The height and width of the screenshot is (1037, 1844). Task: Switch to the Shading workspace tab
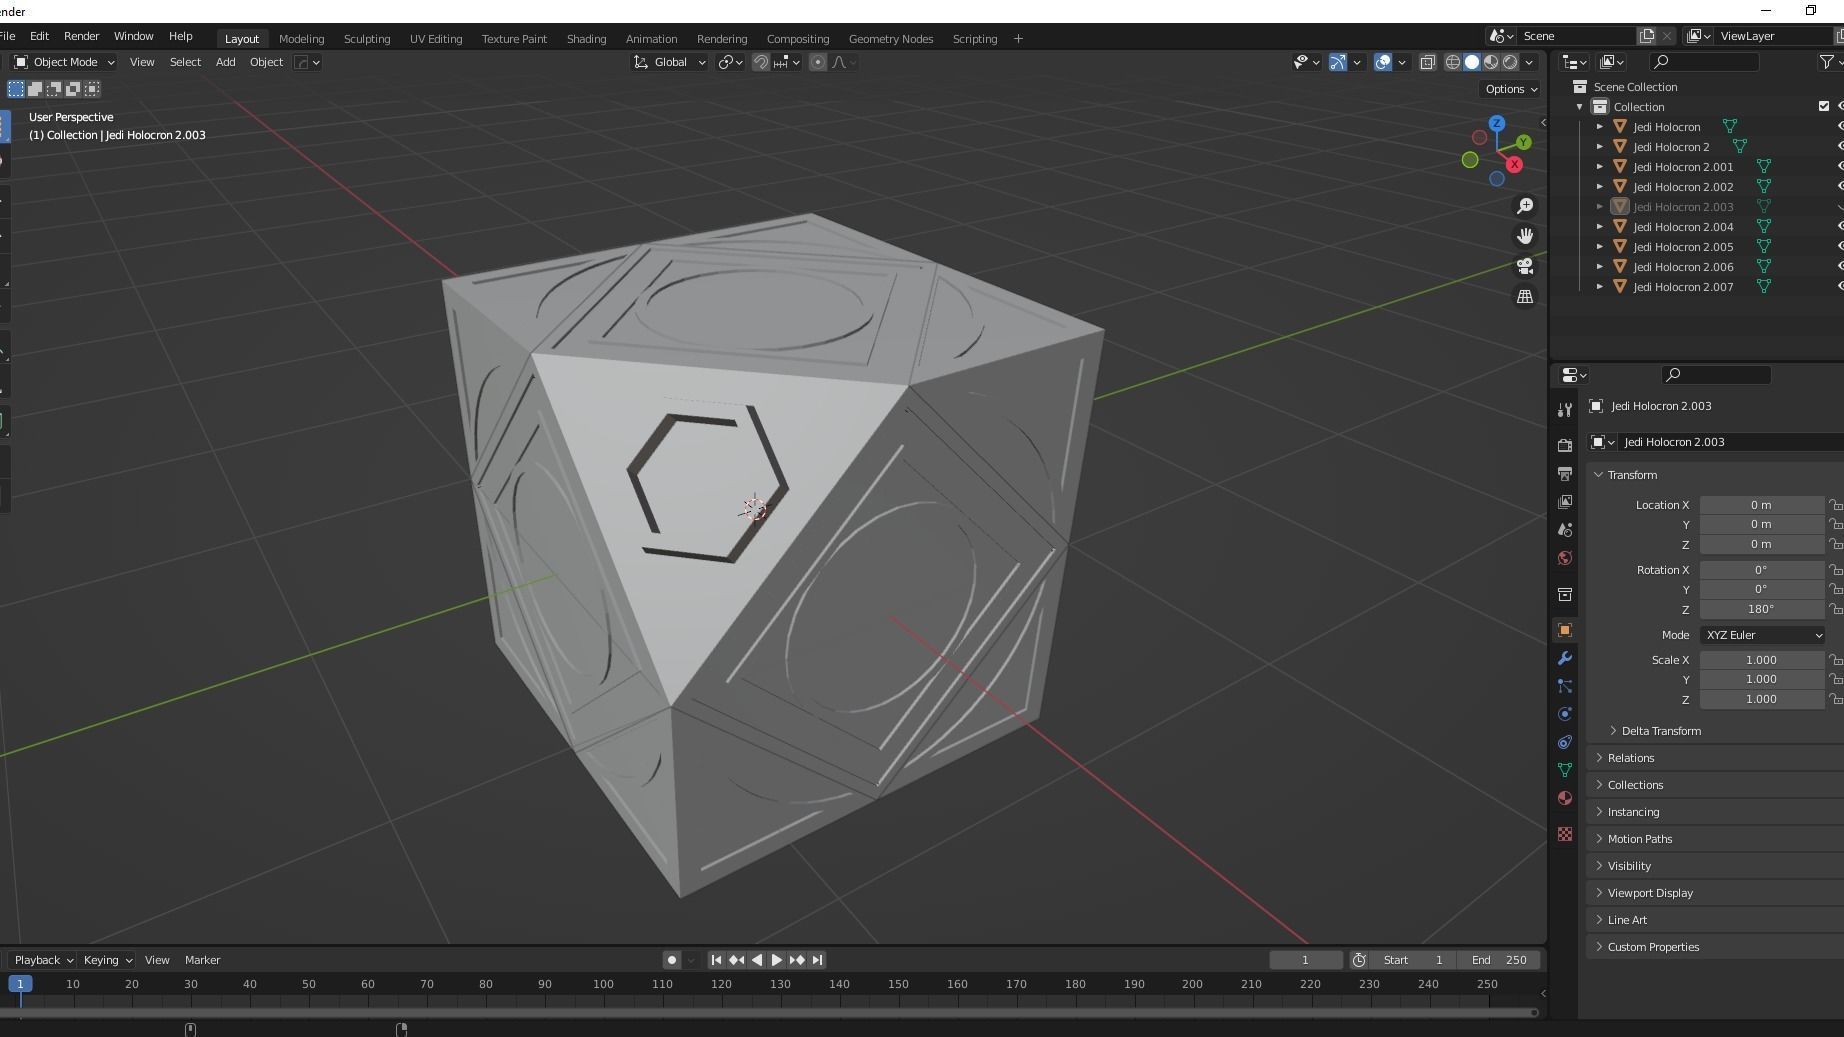586,39
